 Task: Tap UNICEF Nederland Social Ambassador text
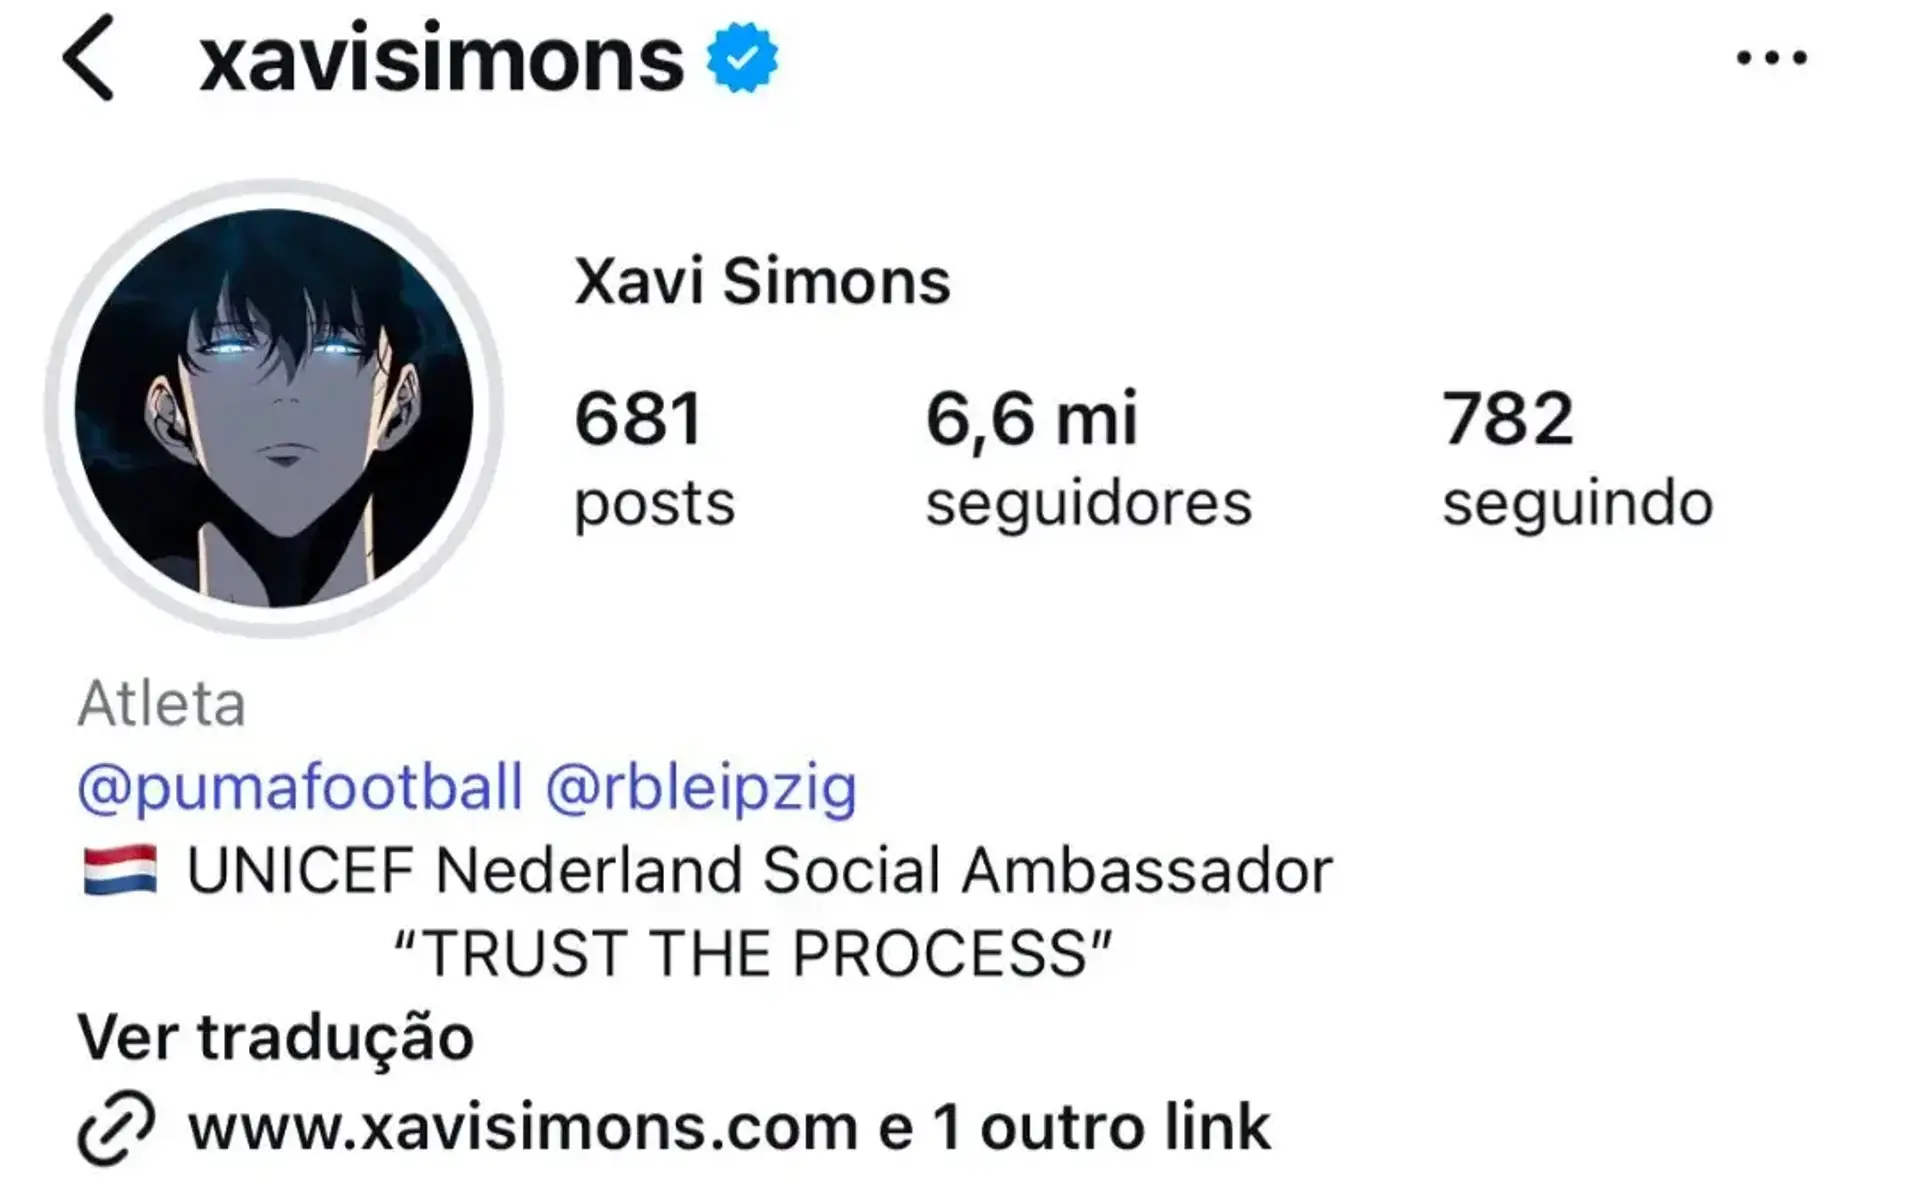(x=760, y=870)
